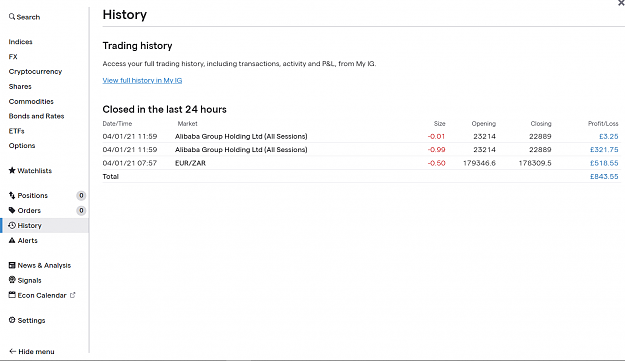This screenshot has width=625, height=361.
Task: Click the Hide menu label
Action: point(36,352)
